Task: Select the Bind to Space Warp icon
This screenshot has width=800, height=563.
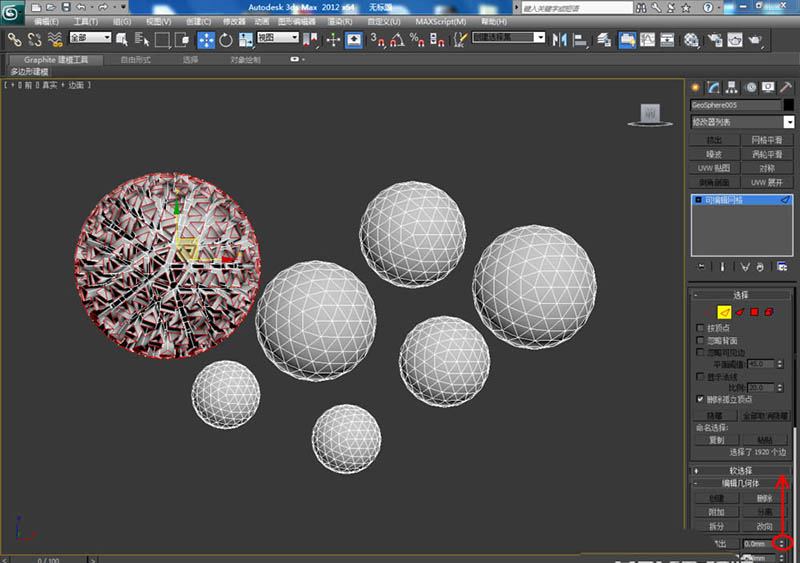Action: 55,39
